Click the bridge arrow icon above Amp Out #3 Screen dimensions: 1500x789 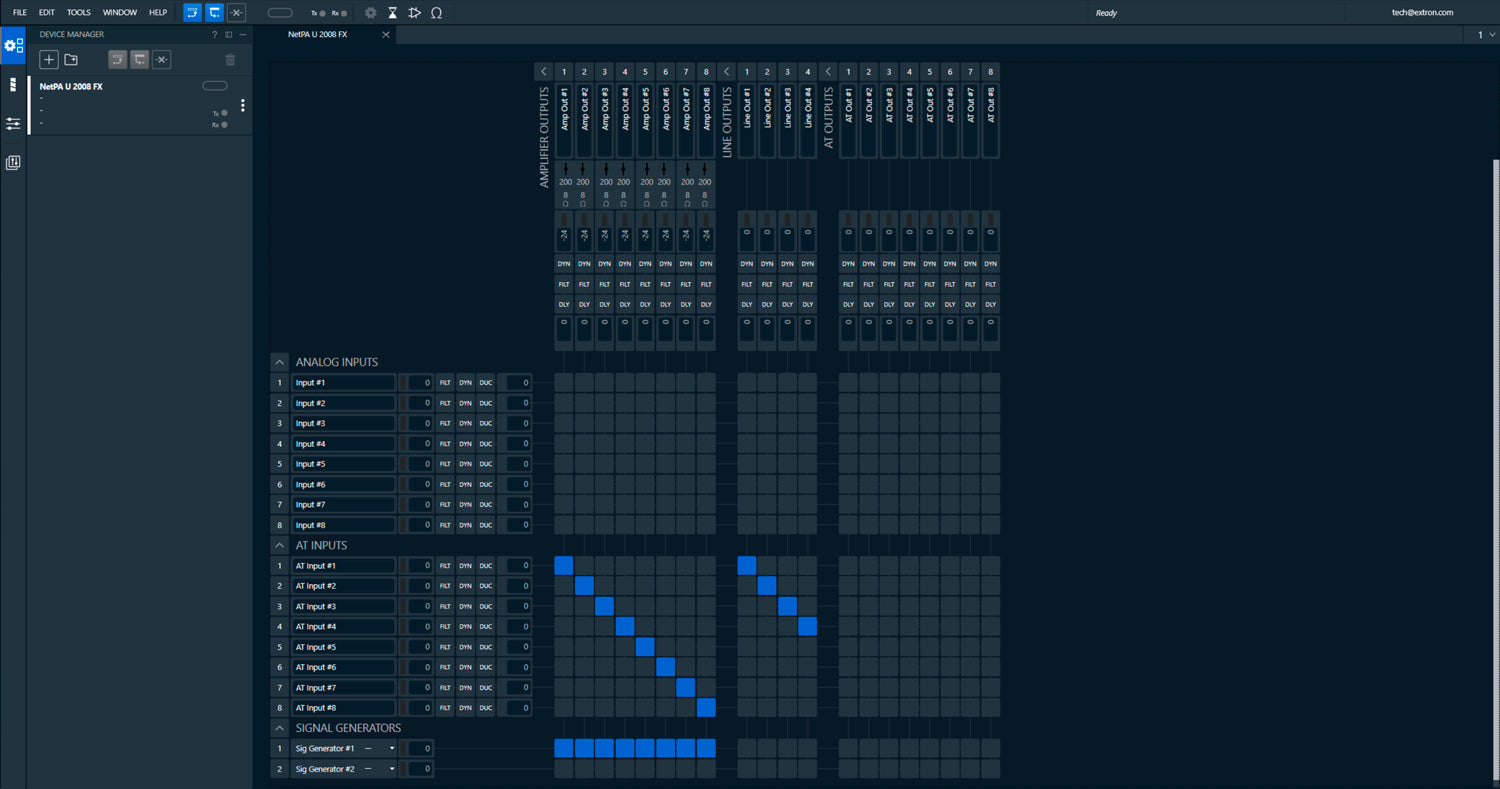click(604, 168)
